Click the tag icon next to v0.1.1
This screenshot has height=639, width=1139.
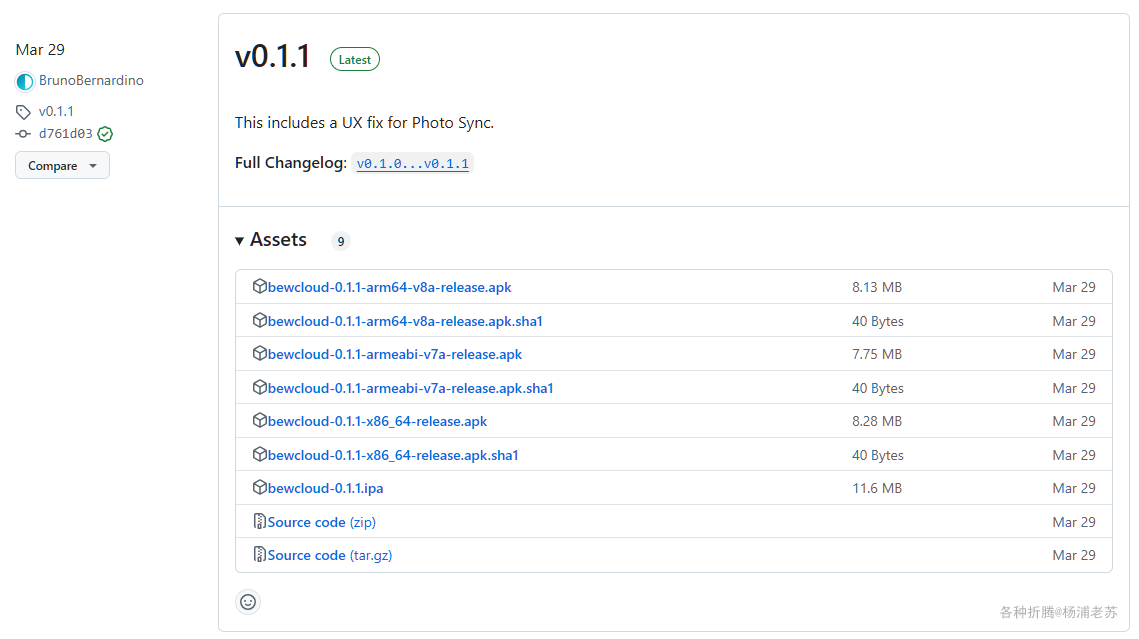[x=24, y=112]
